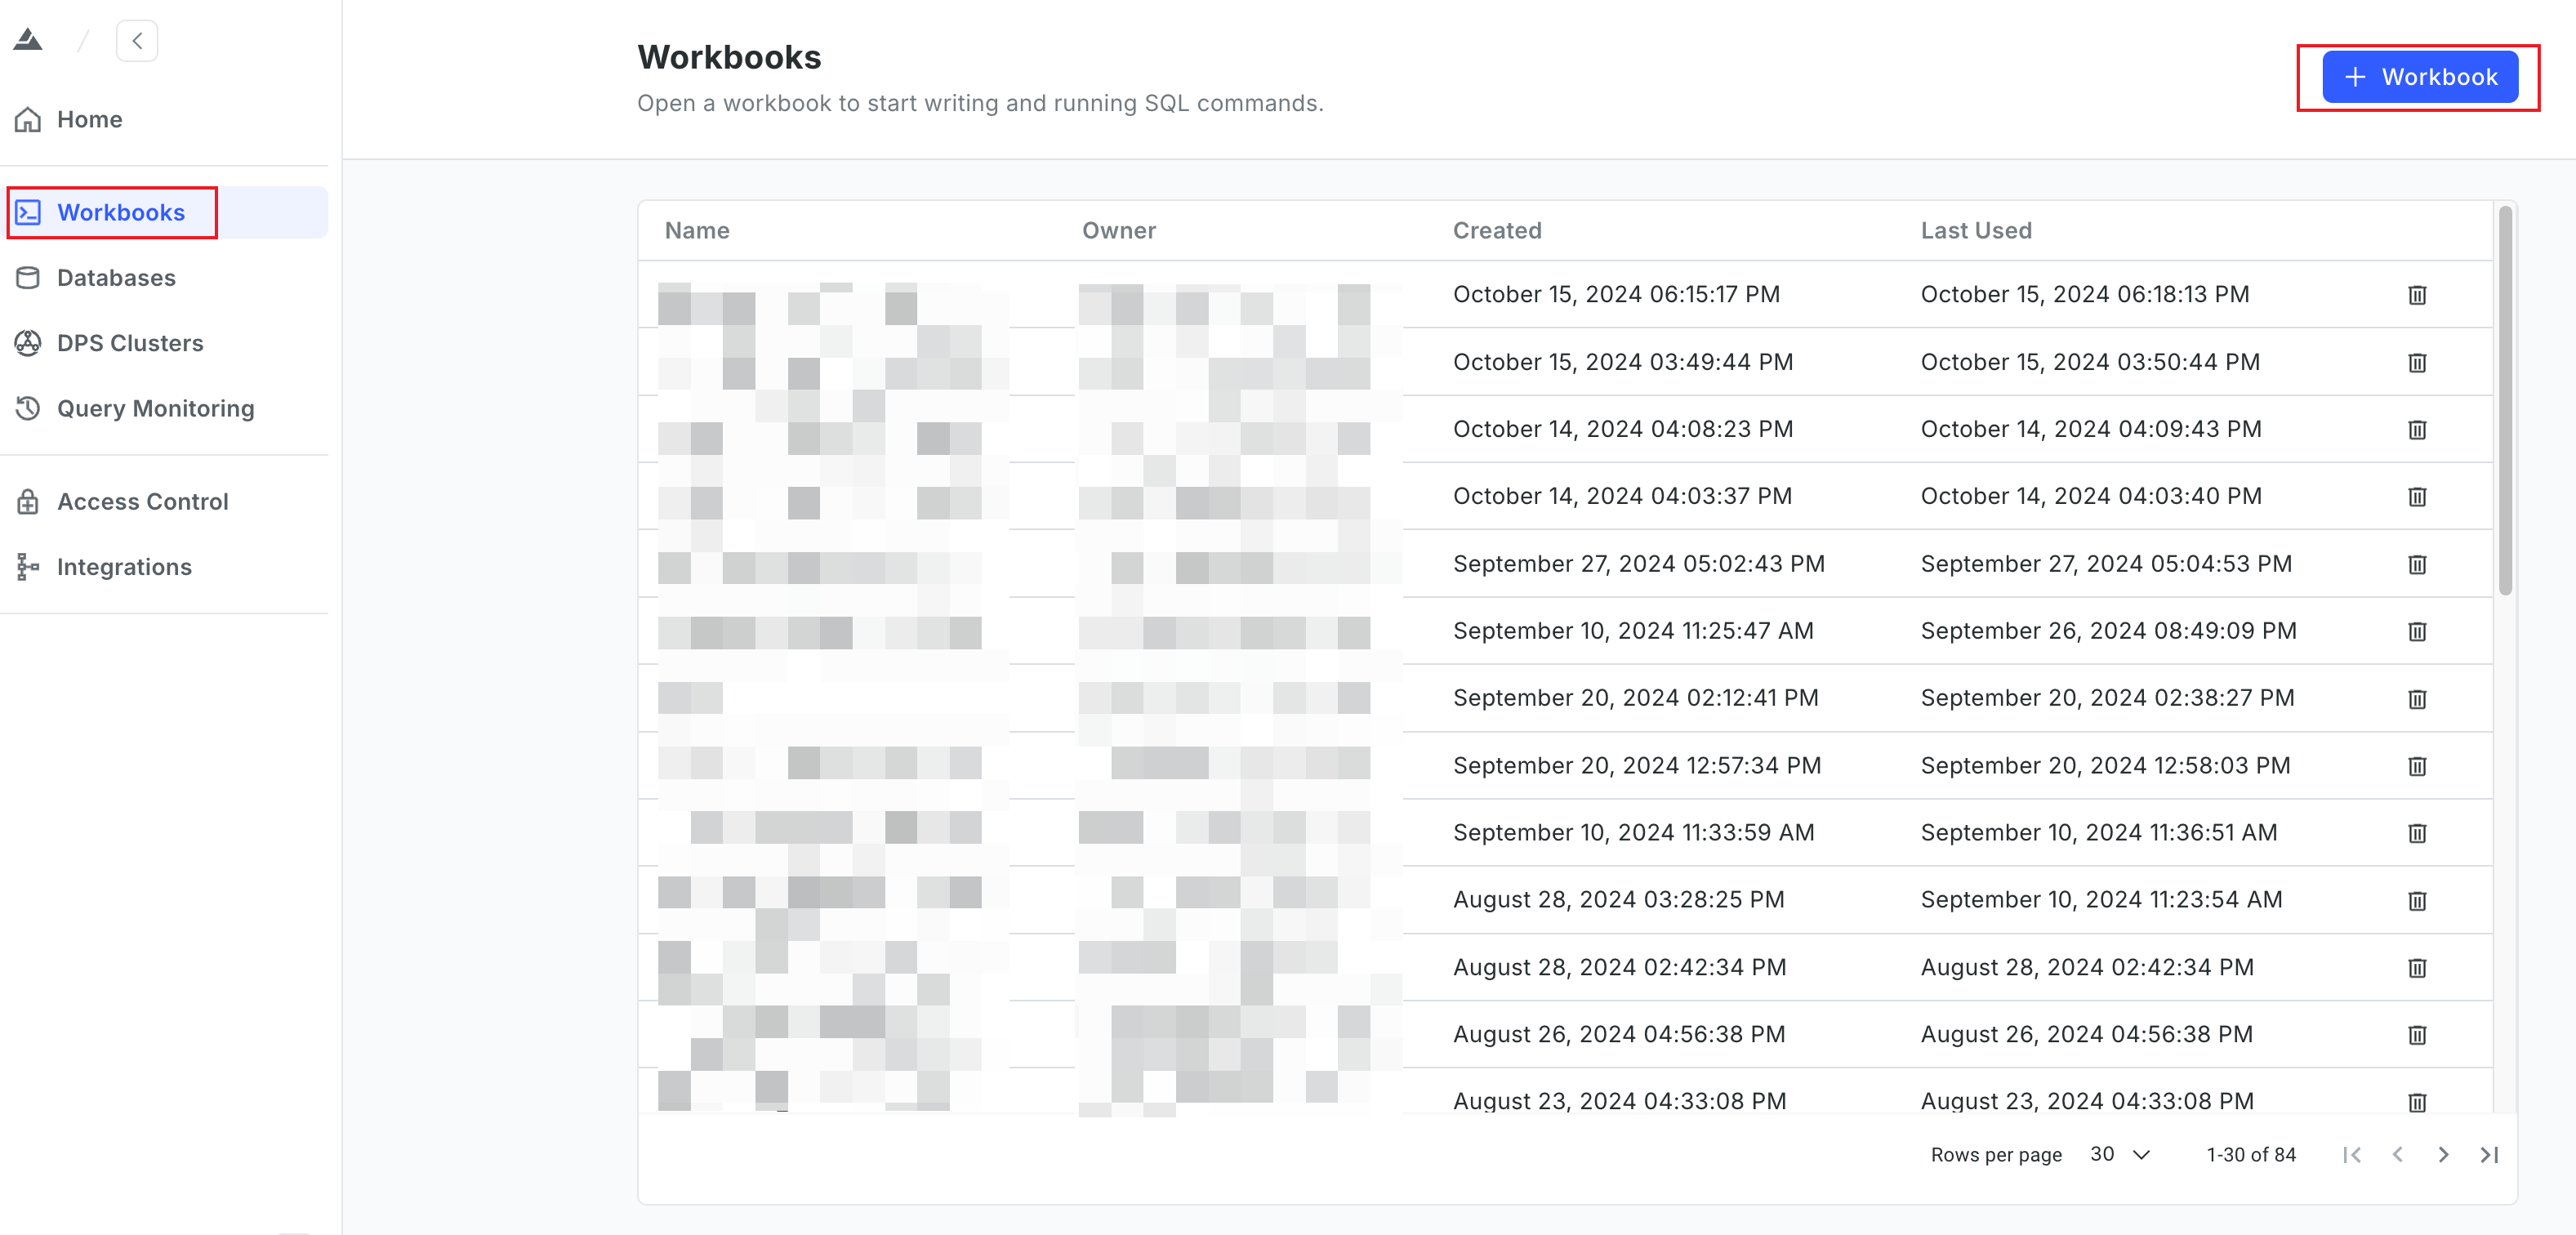Jump to last page of workbooks
The height and width of the screenshot is (1235, 2576).
[x=2488, y=1154]
